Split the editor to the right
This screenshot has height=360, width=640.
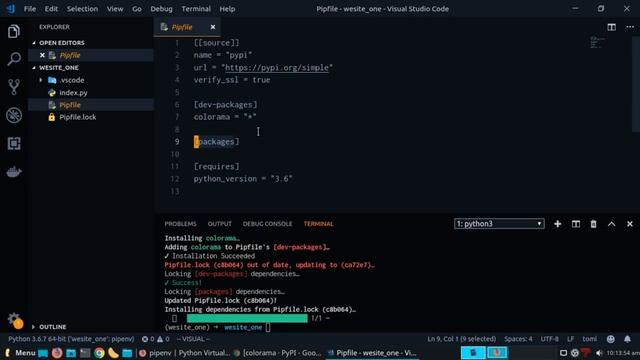click(x=611, y=27)
